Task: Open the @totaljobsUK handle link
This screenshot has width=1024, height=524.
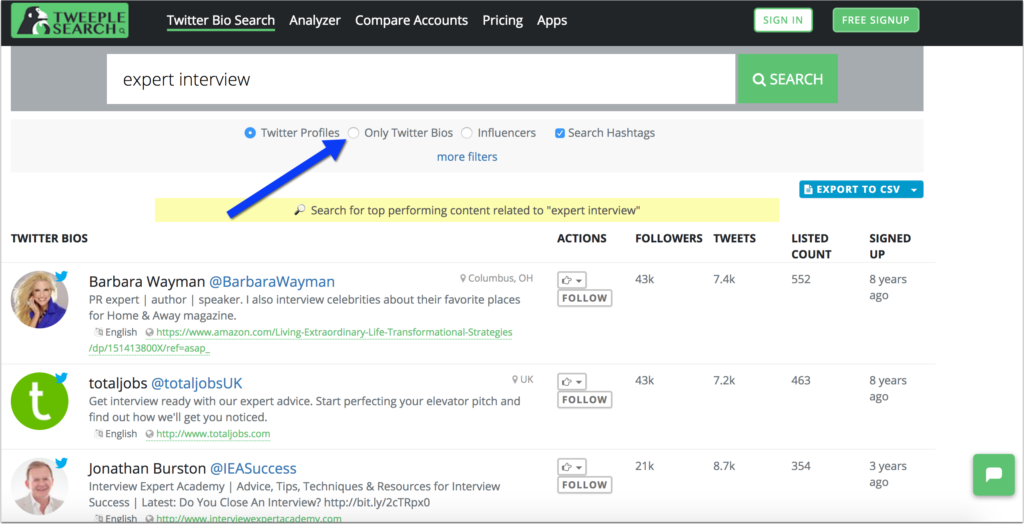Action: click(x=197, y=384)
